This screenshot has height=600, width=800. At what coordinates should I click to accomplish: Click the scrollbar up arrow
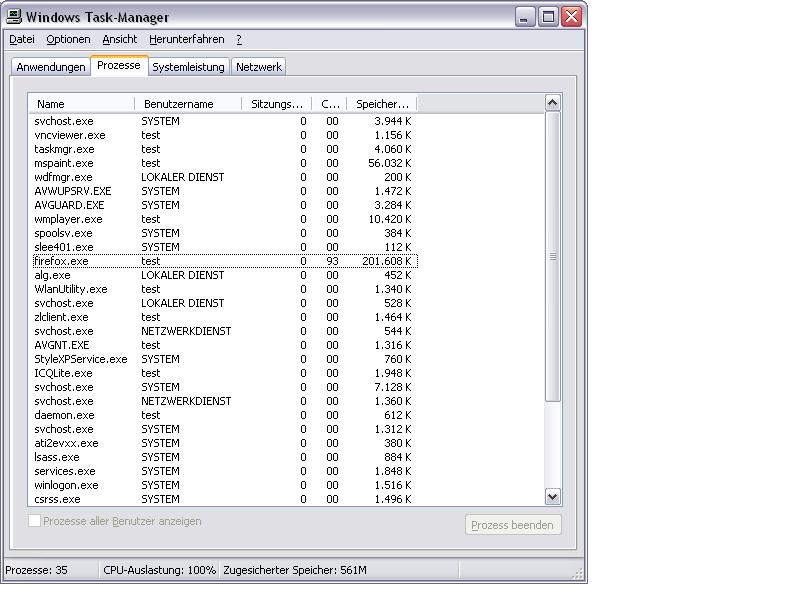(553, 104)
